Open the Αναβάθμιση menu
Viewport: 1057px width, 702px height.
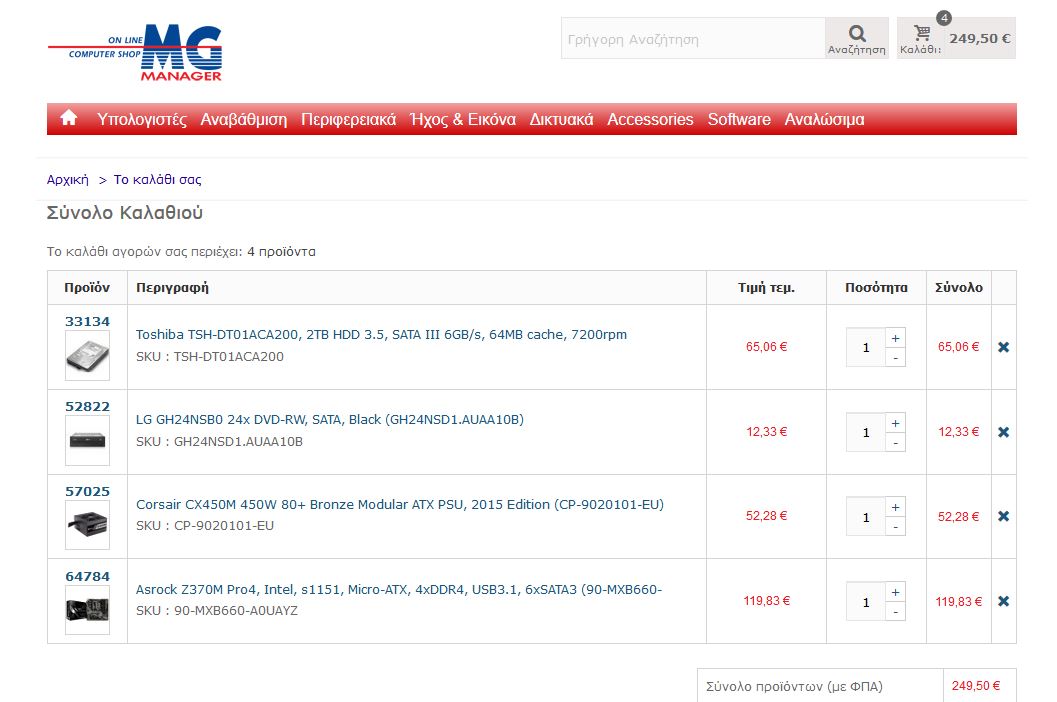243,119
